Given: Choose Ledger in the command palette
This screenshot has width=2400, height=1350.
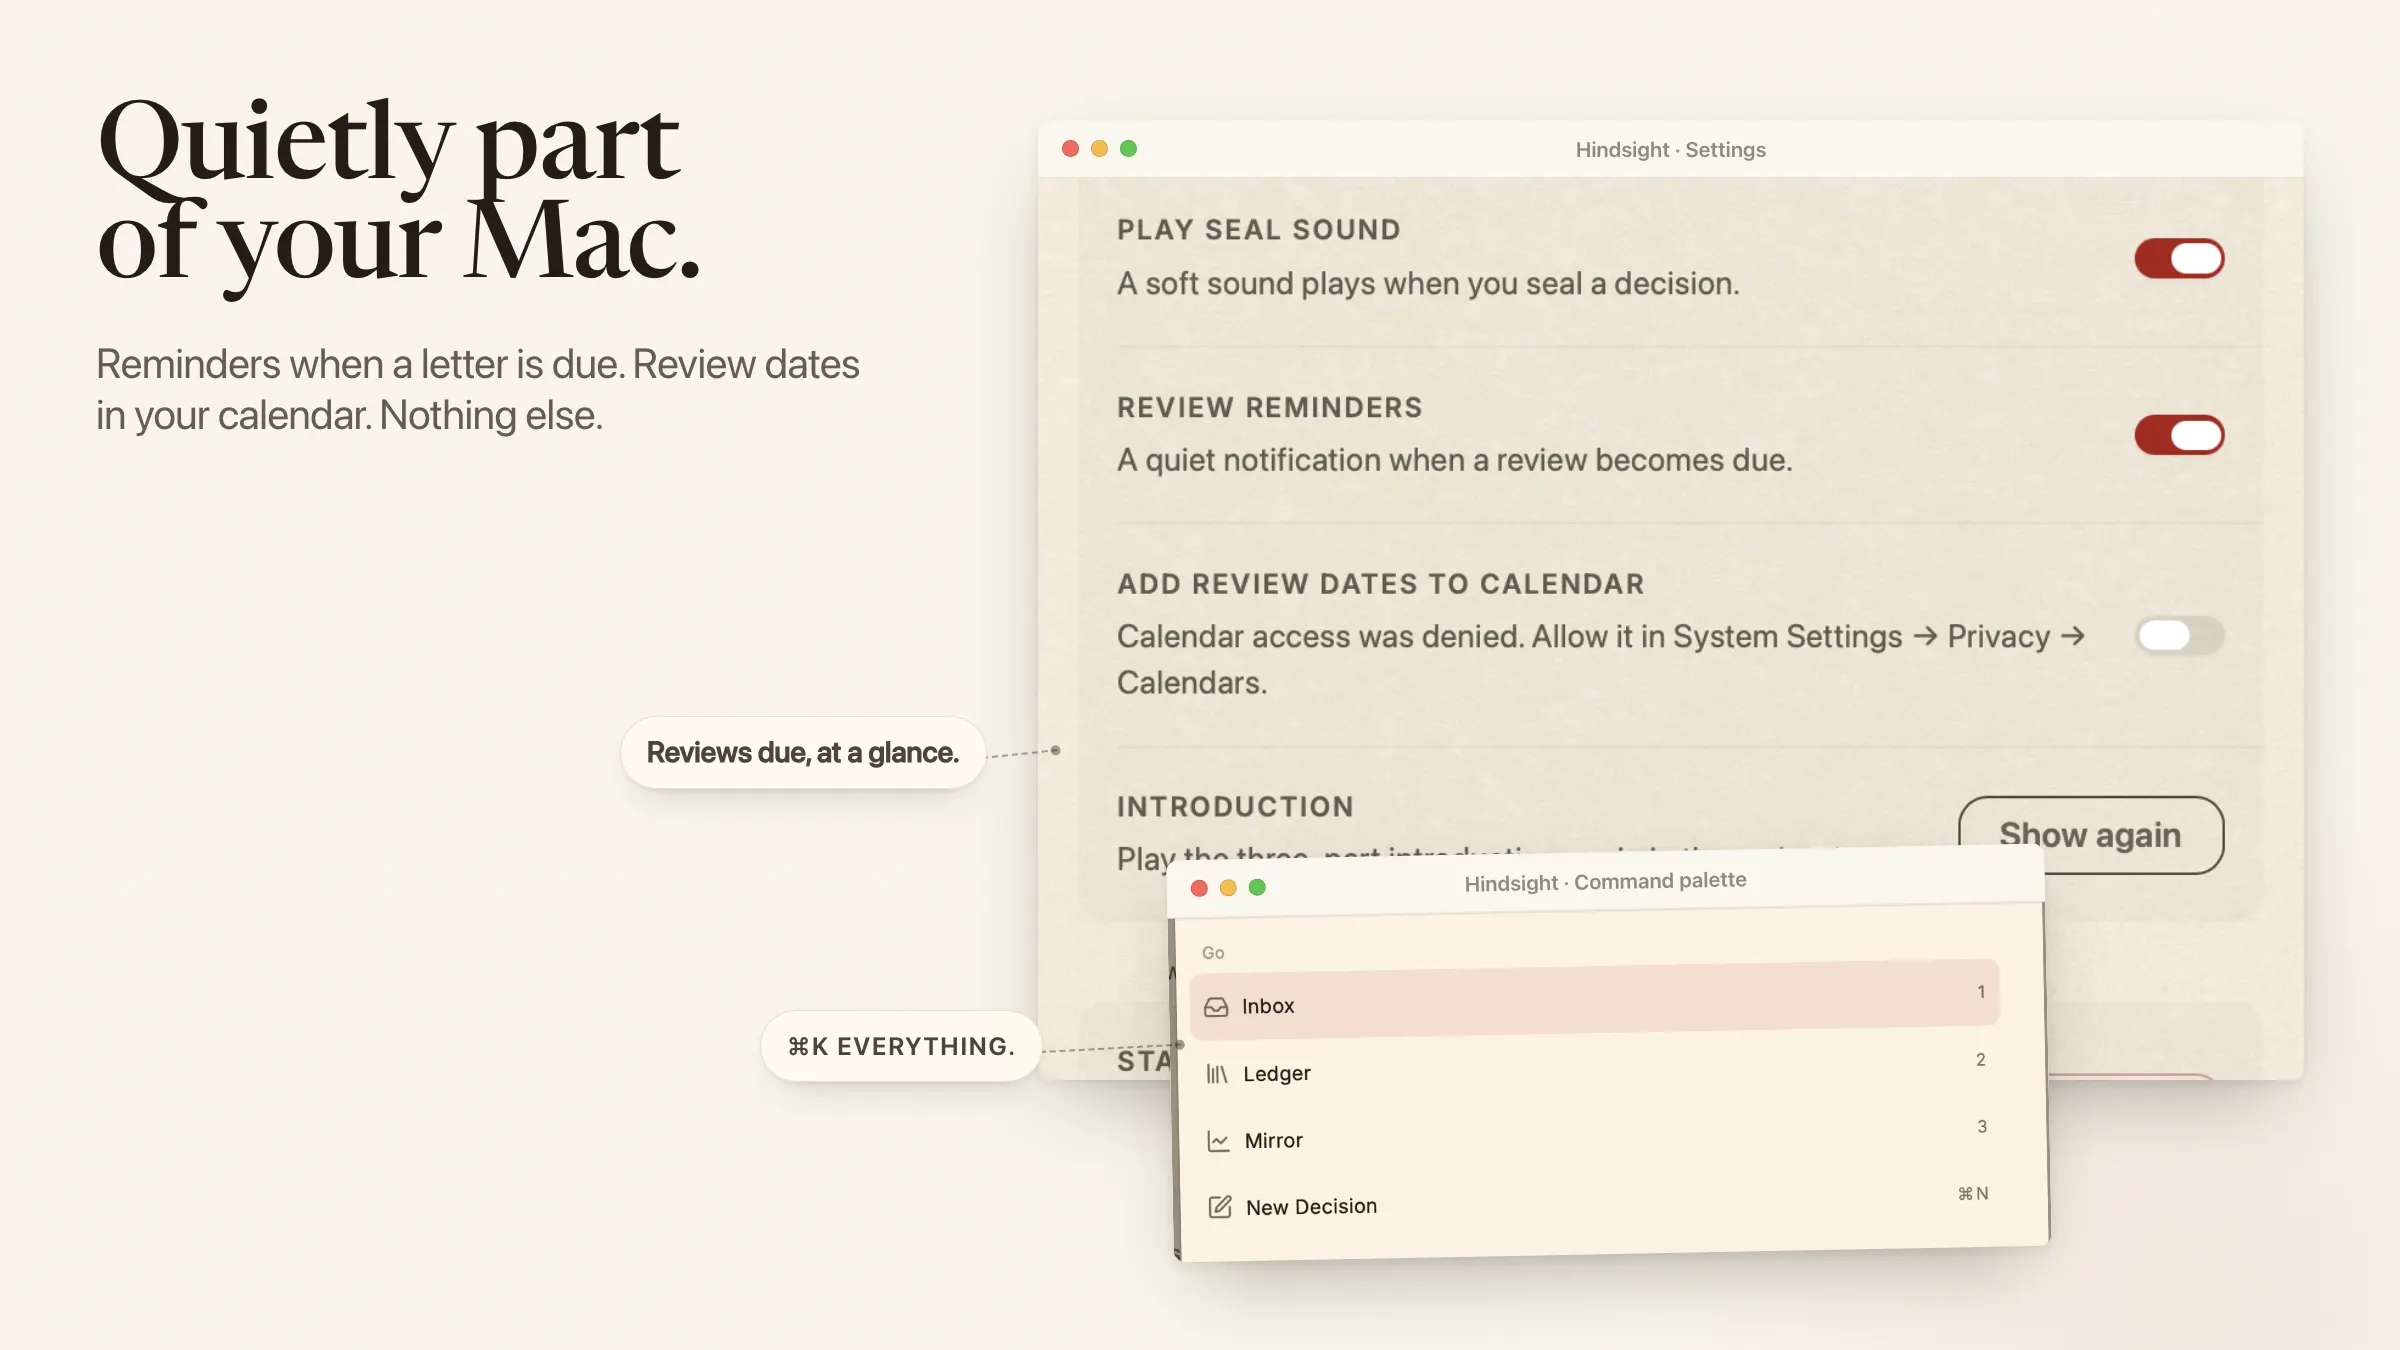Looking at the screenshot, I should point(1594,1067).
